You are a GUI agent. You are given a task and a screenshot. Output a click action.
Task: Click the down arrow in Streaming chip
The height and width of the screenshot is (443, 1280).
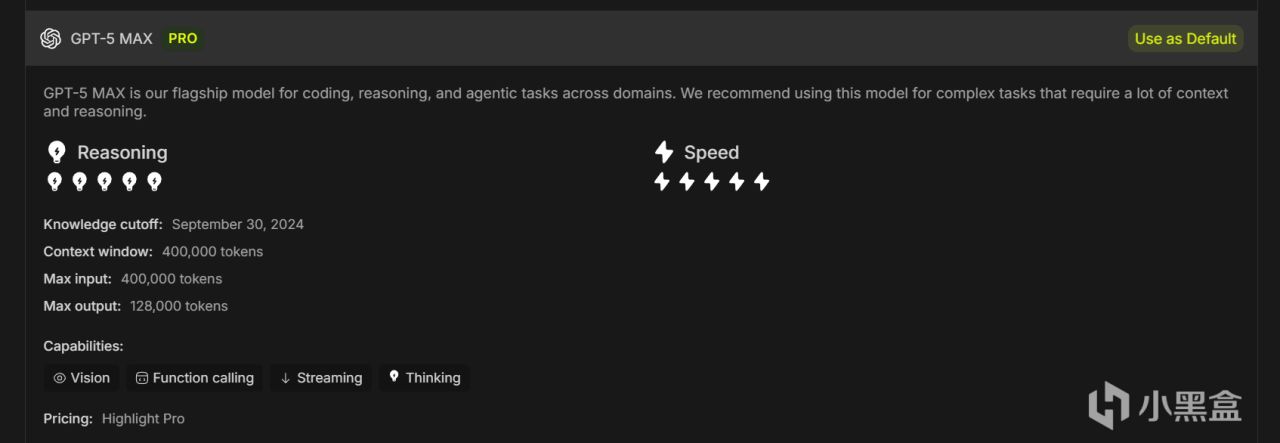coord(285,378)
